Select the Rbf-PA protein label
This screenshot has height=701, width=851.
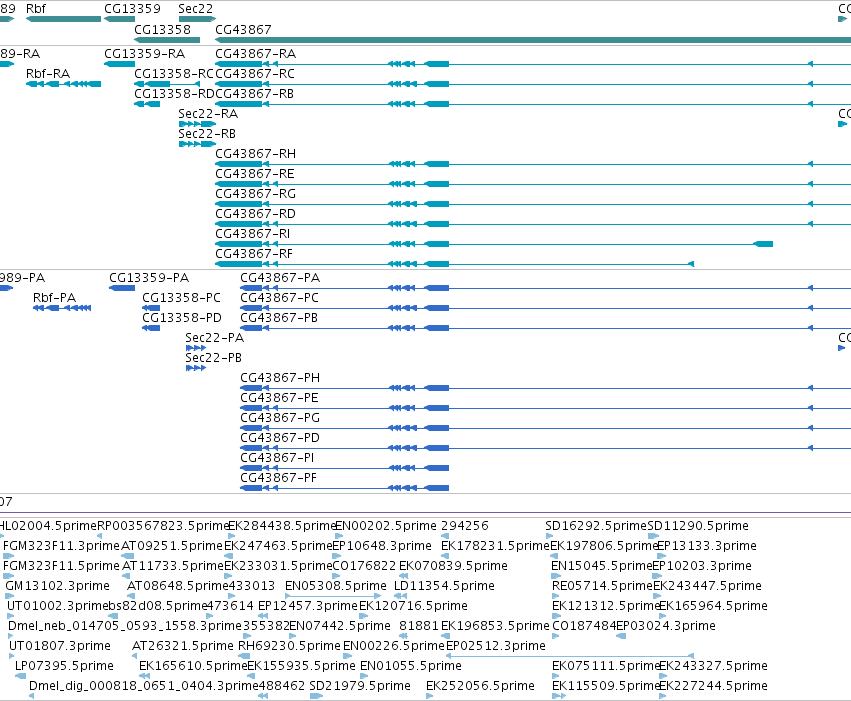(x=54, y=298)
